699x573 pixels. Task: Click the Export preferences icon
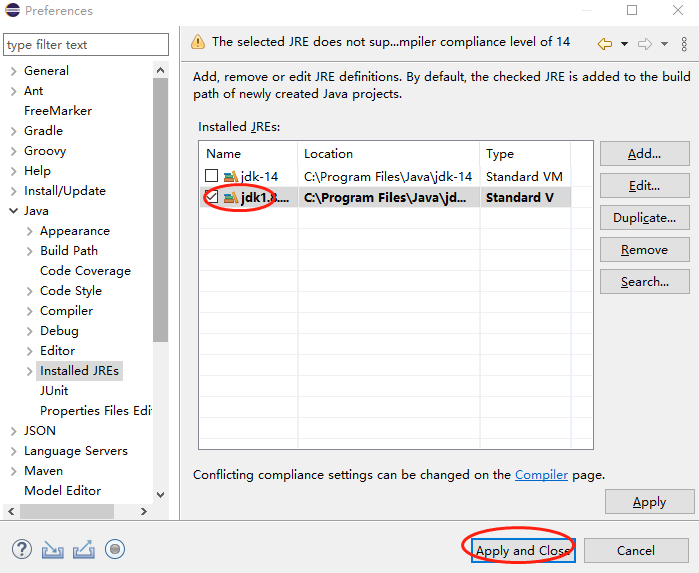pos(84,549)
